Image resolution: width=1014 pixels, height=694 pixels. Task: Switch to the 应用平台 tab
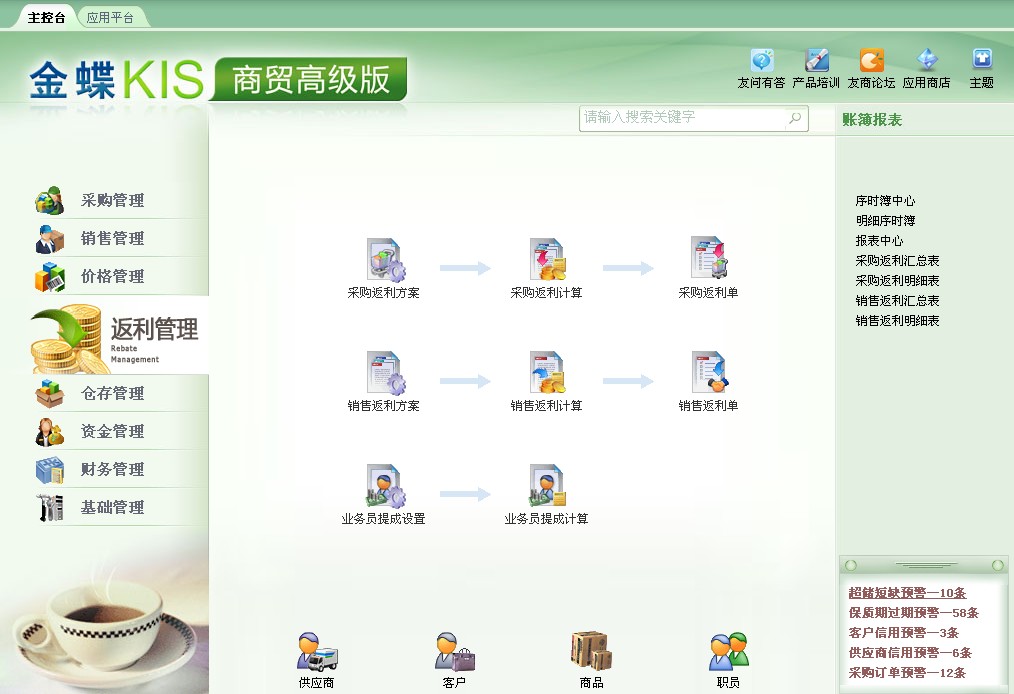click(110, 17)
